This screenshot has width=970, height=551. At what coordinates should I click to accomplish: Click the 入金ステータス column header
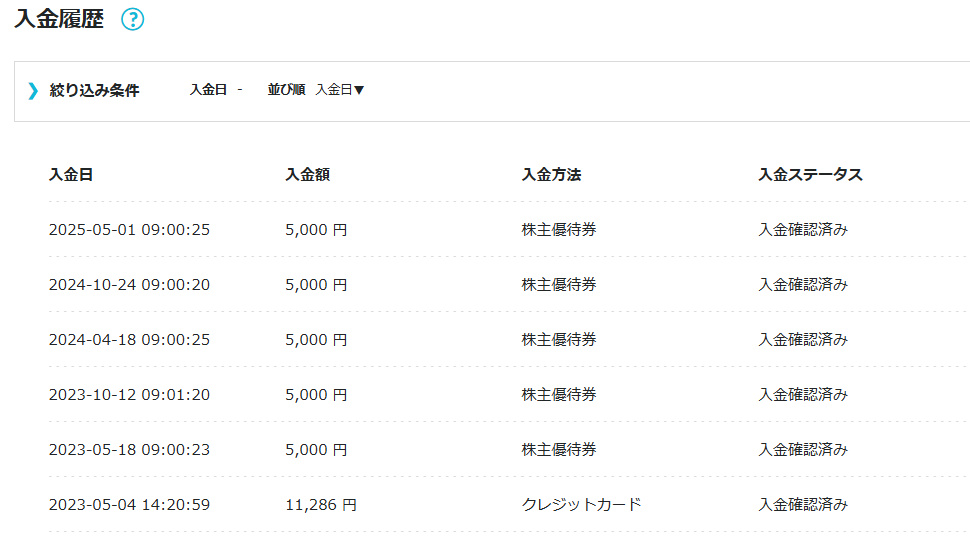pos(810,174)
